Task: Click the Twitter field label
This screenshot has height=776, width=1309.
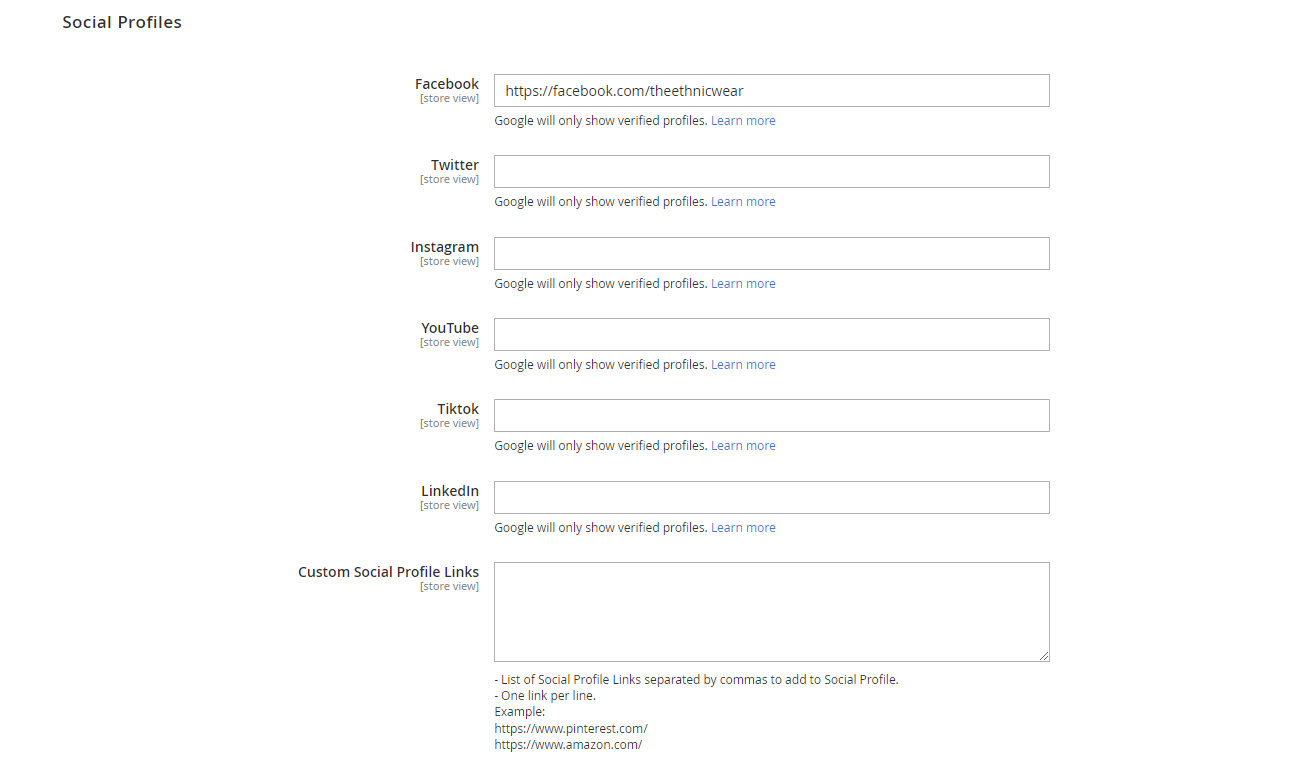Action: tap(454, 165)
